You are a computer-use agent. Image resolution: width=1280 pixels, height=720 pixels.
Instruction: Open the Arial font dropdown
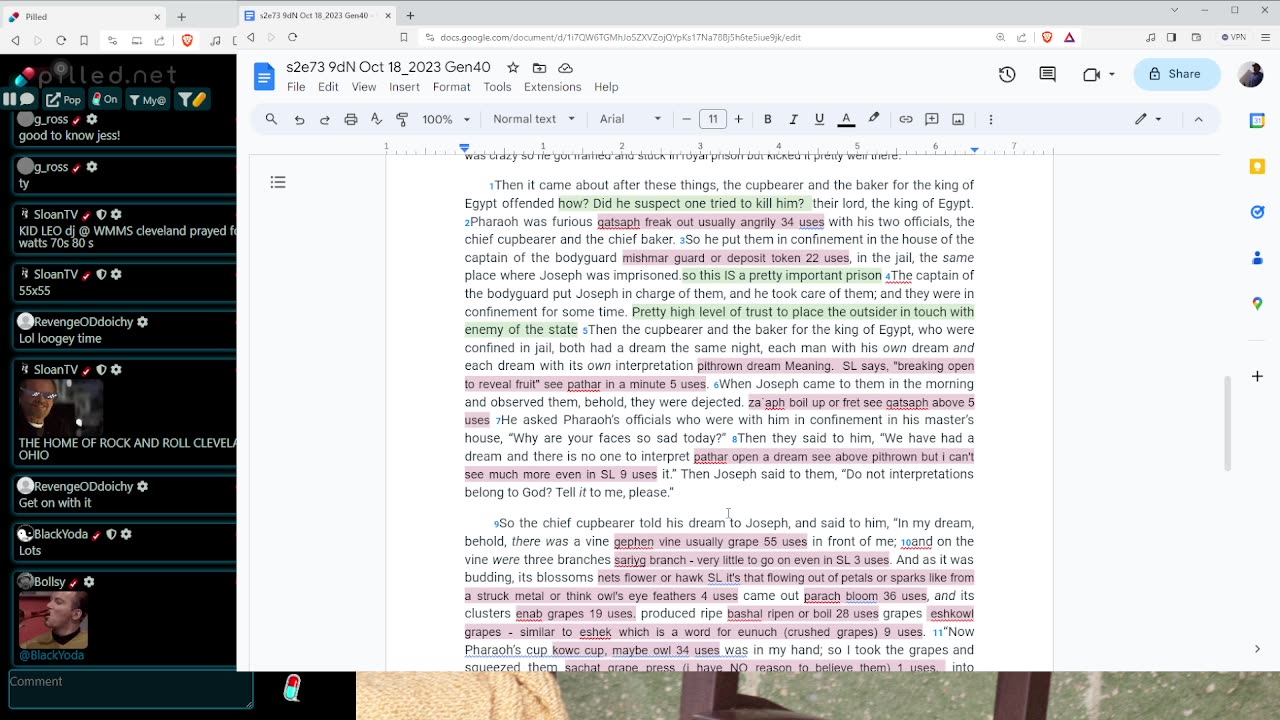630,119
